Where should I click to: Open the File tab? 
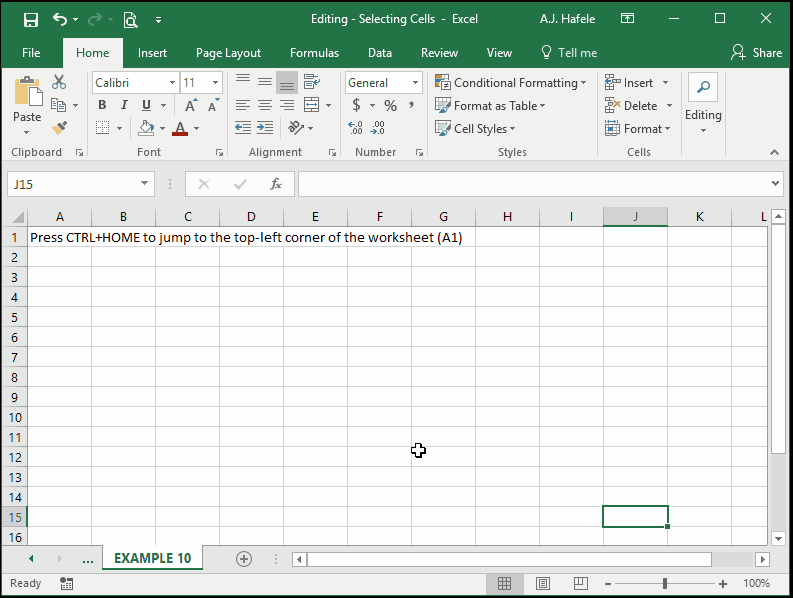coord(31,53)
